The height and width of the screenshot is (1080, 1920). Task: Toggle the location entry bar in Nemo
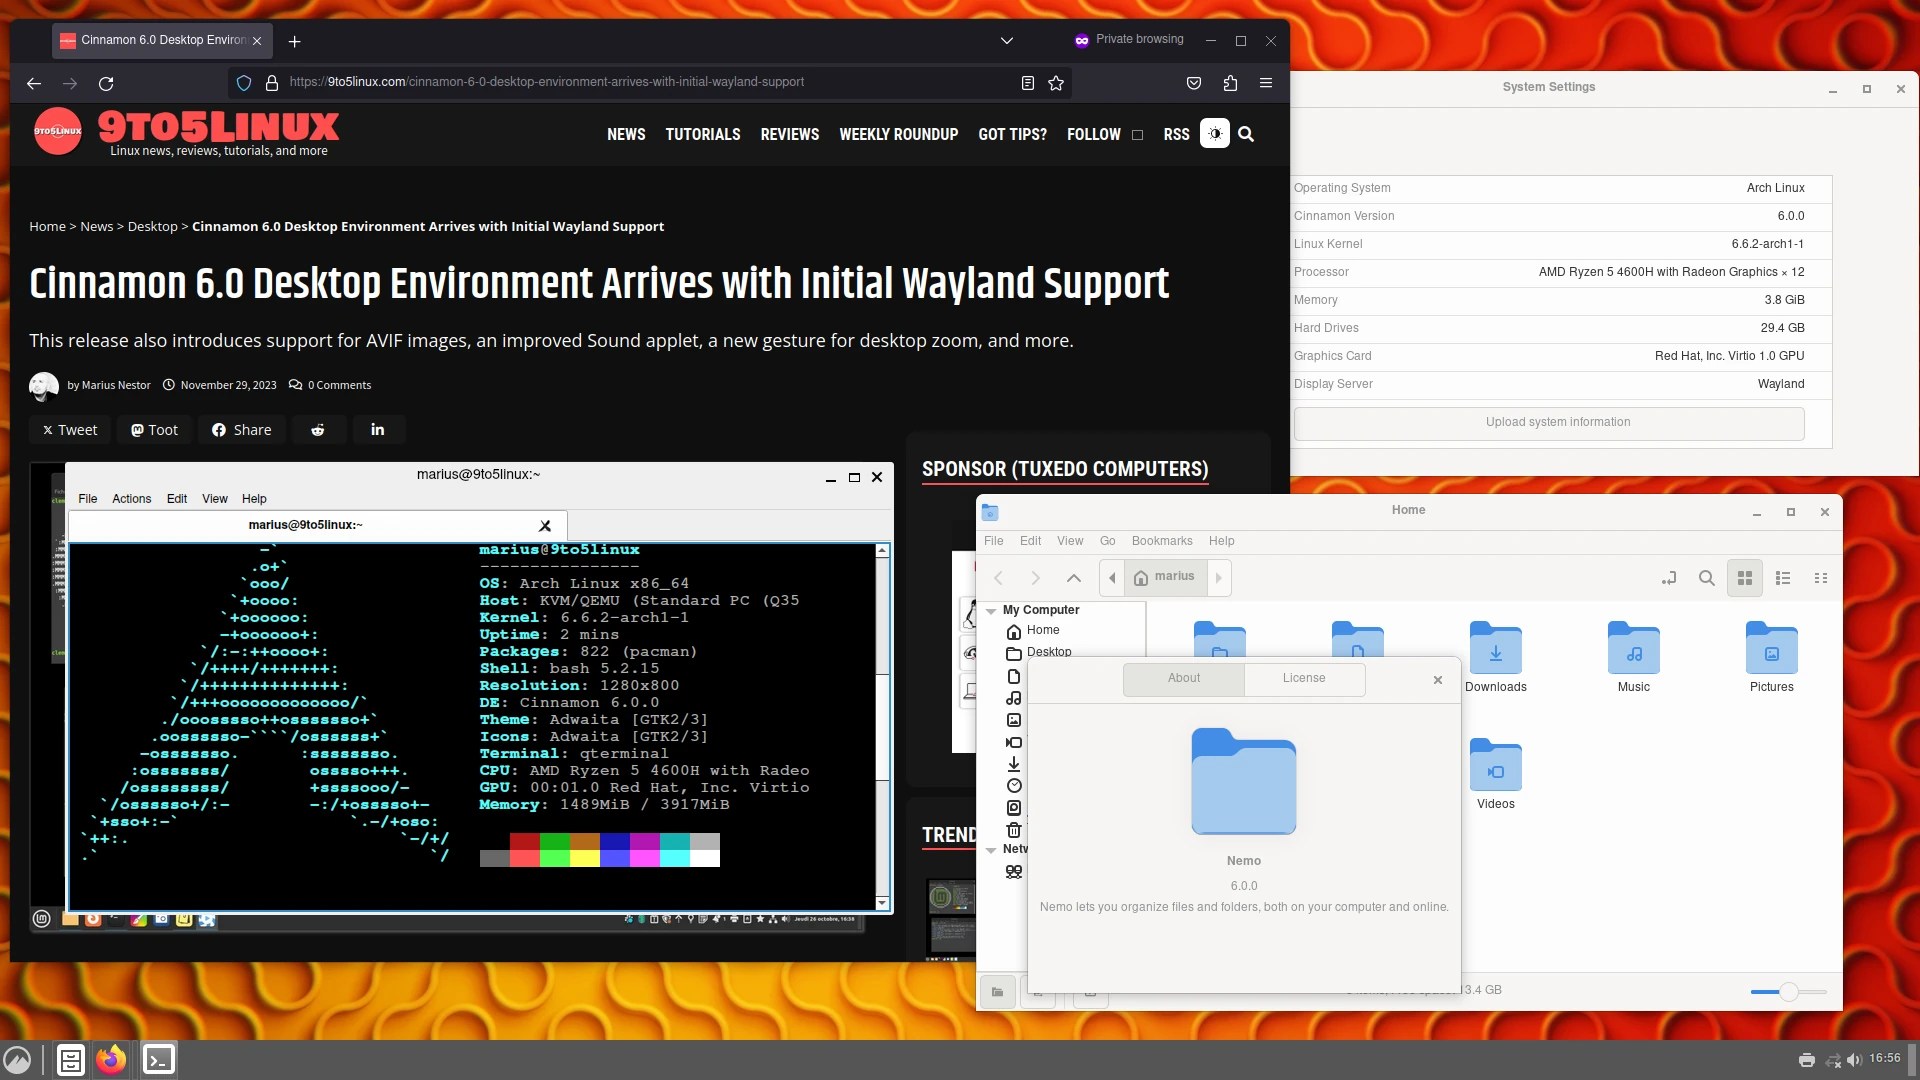tap(1669, 578)
